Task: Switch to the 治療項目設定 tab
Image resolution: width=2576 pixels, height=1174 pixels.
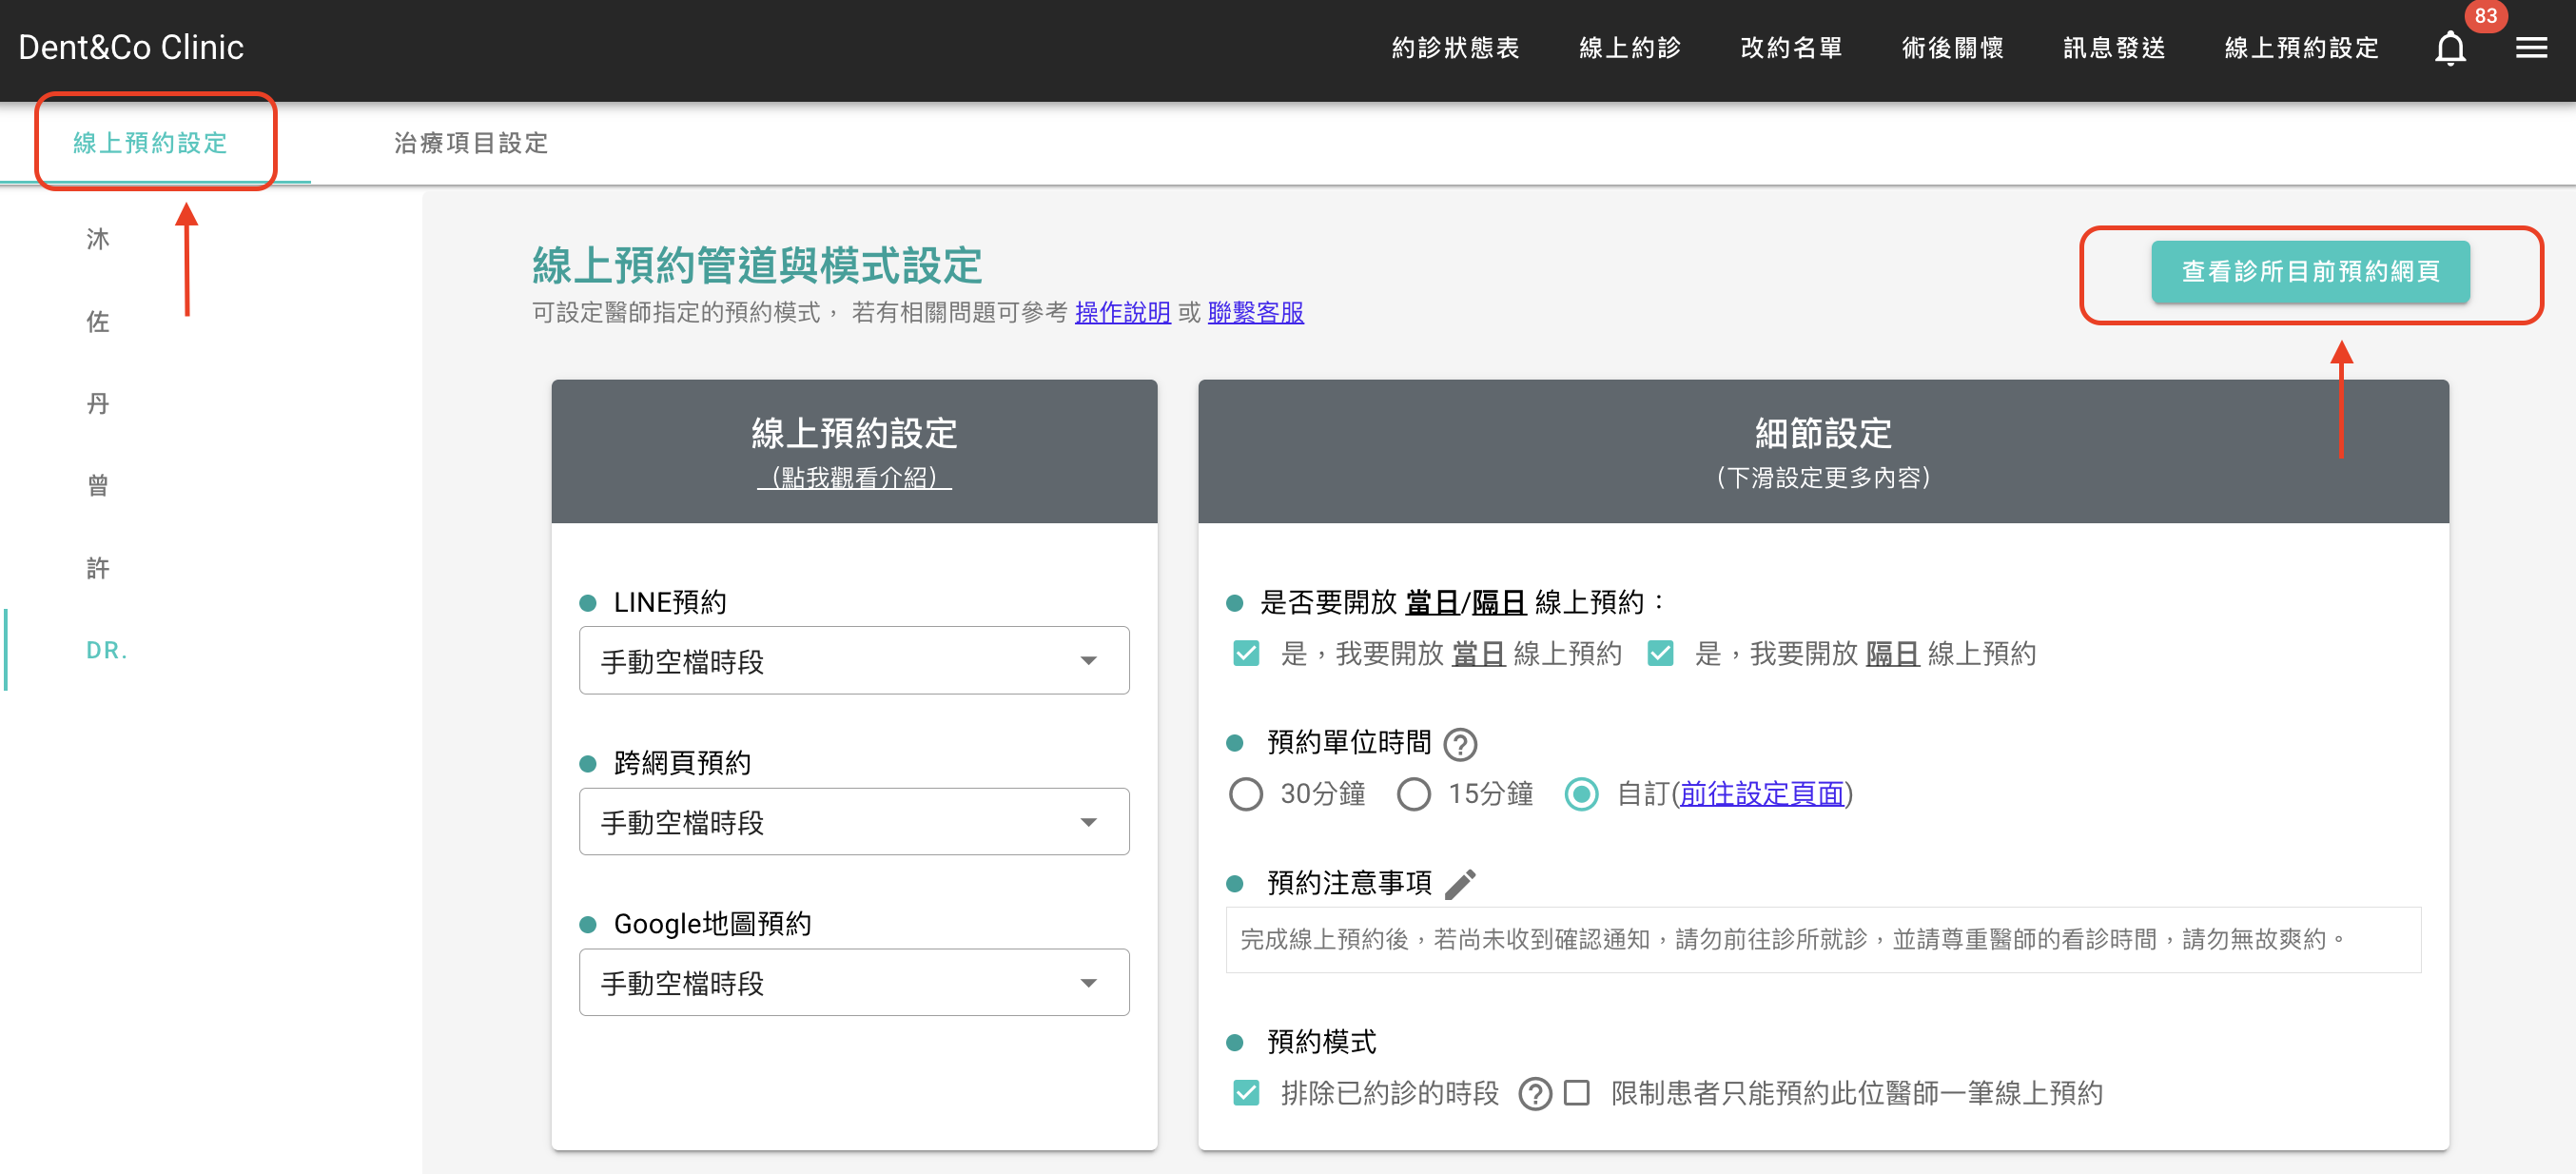Action: pyautogui.click(x=471, y=144)
